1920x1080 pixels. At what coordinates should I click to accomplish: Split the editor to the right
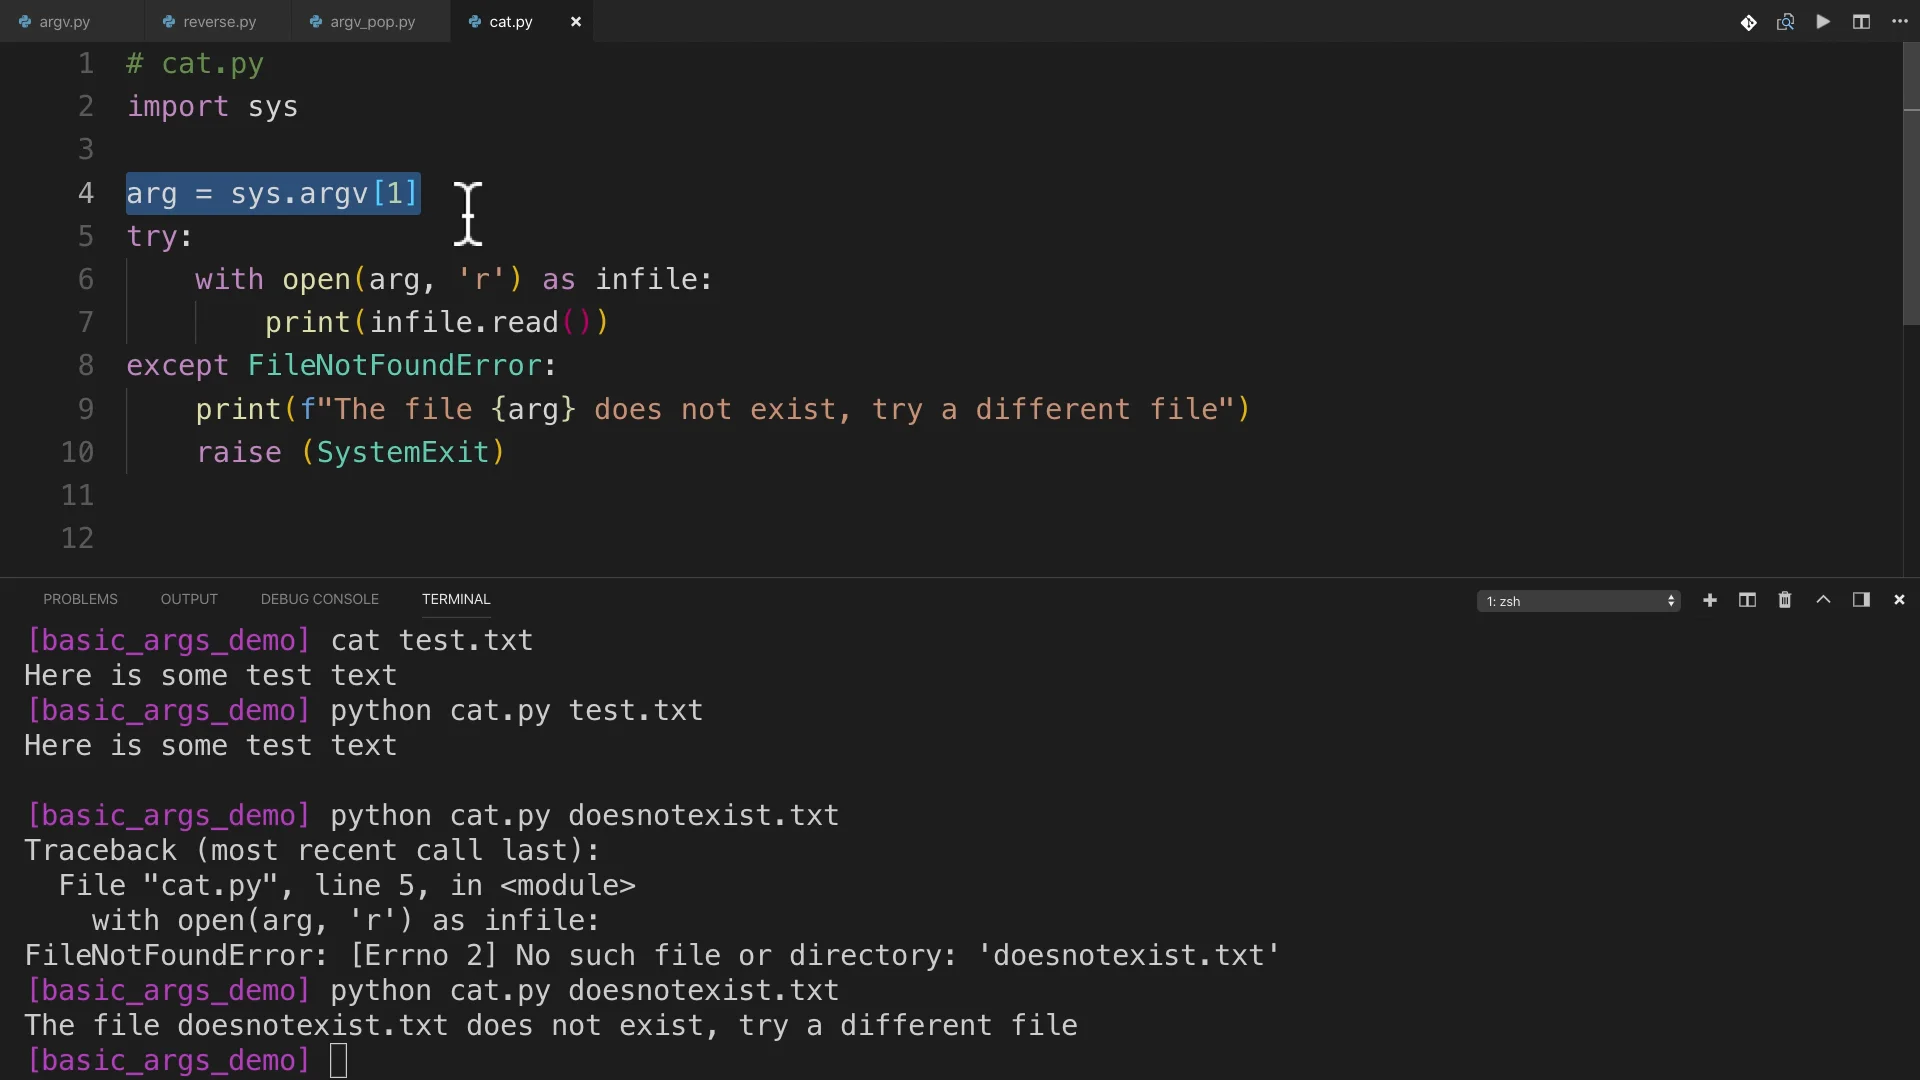pos(1861,22)
